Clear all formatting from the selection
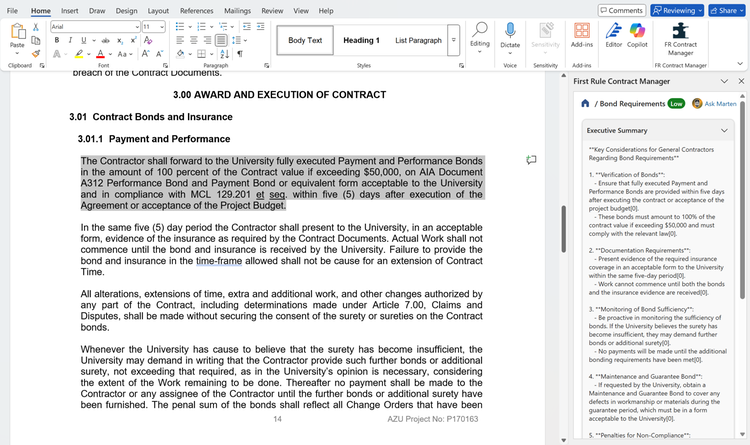This screenshot has width=750, height=445. tap(148, 41)
